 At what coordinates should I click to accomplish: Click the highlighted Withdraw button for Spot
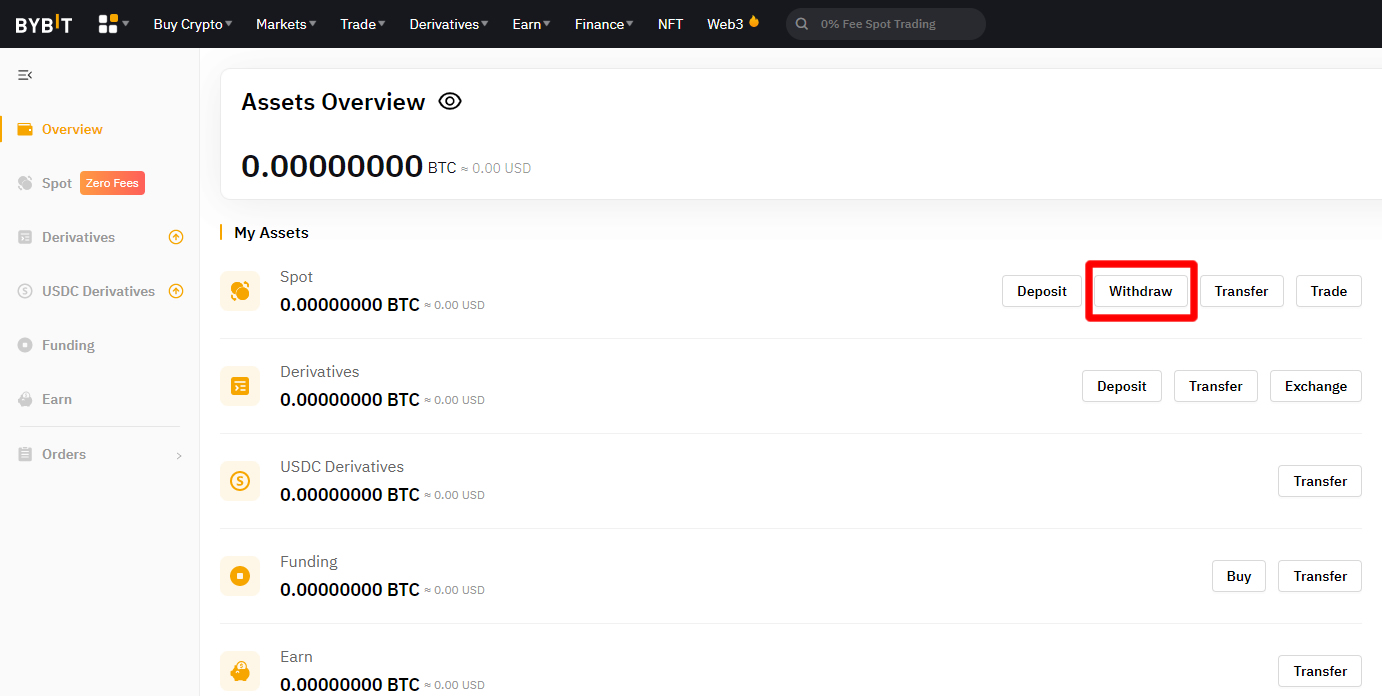[x=1140, y=290]
